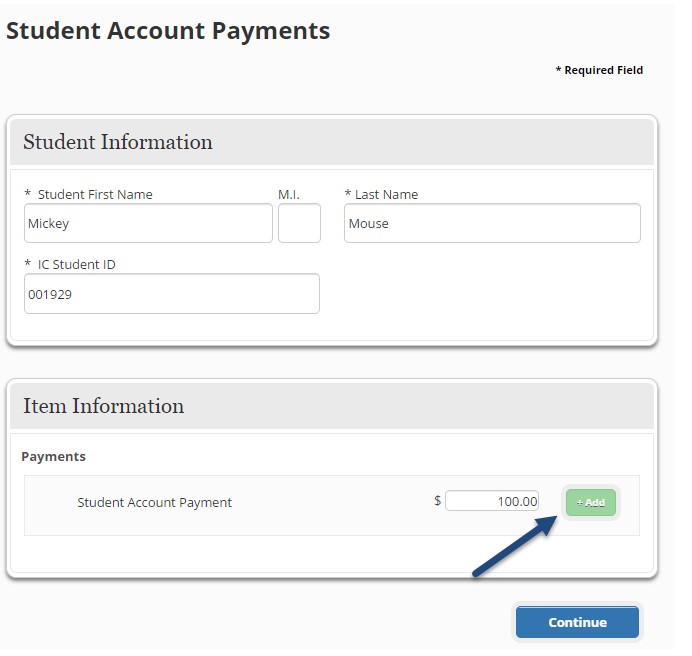Screen dimensions: 692x656
Task: Click the Student Account Payments page heading
Action: (x=168, y=31)
